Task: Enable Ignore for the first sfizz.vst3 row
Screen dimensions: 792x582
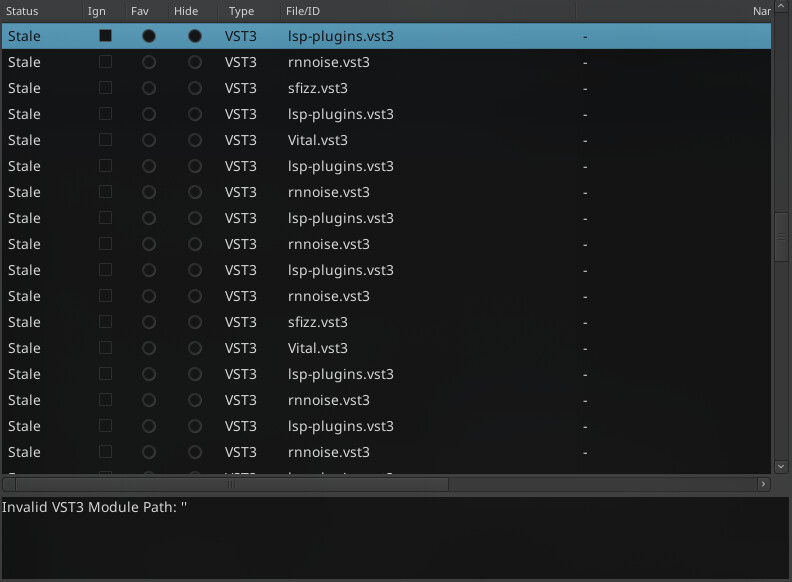Action: pos(105,88)
